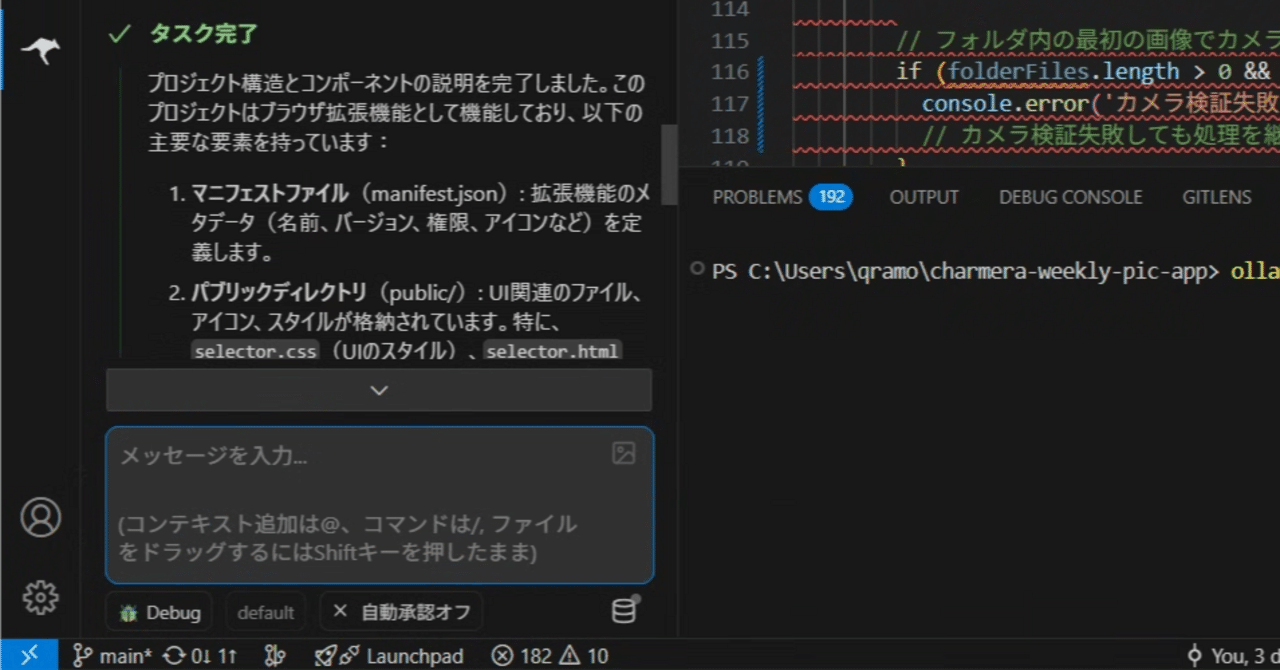Switch to the OUTPUT tab
This screenshot has height=670, width=1280.
click(x=923, y=197)
